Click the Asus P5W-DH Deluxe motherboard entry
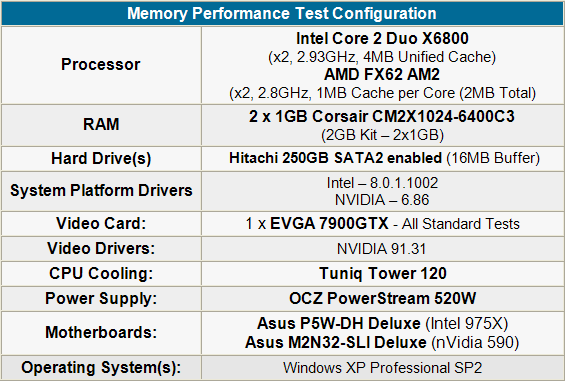The width and height of the screenshot is (565, 381). pyautogui.click(x=338, y=323)
